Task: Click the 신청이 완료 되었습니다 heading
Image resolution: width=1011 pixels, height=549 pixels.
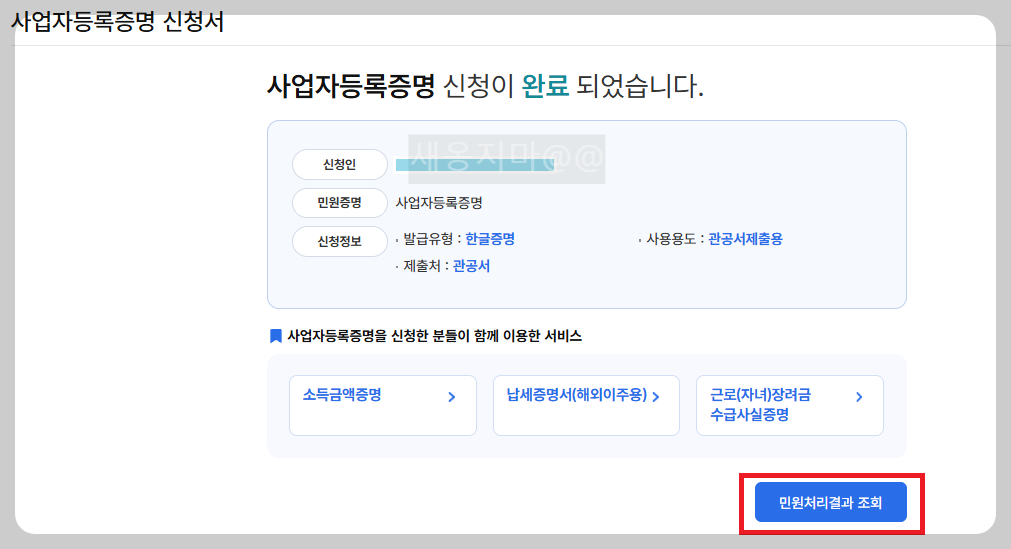Action: pos(485,86)
